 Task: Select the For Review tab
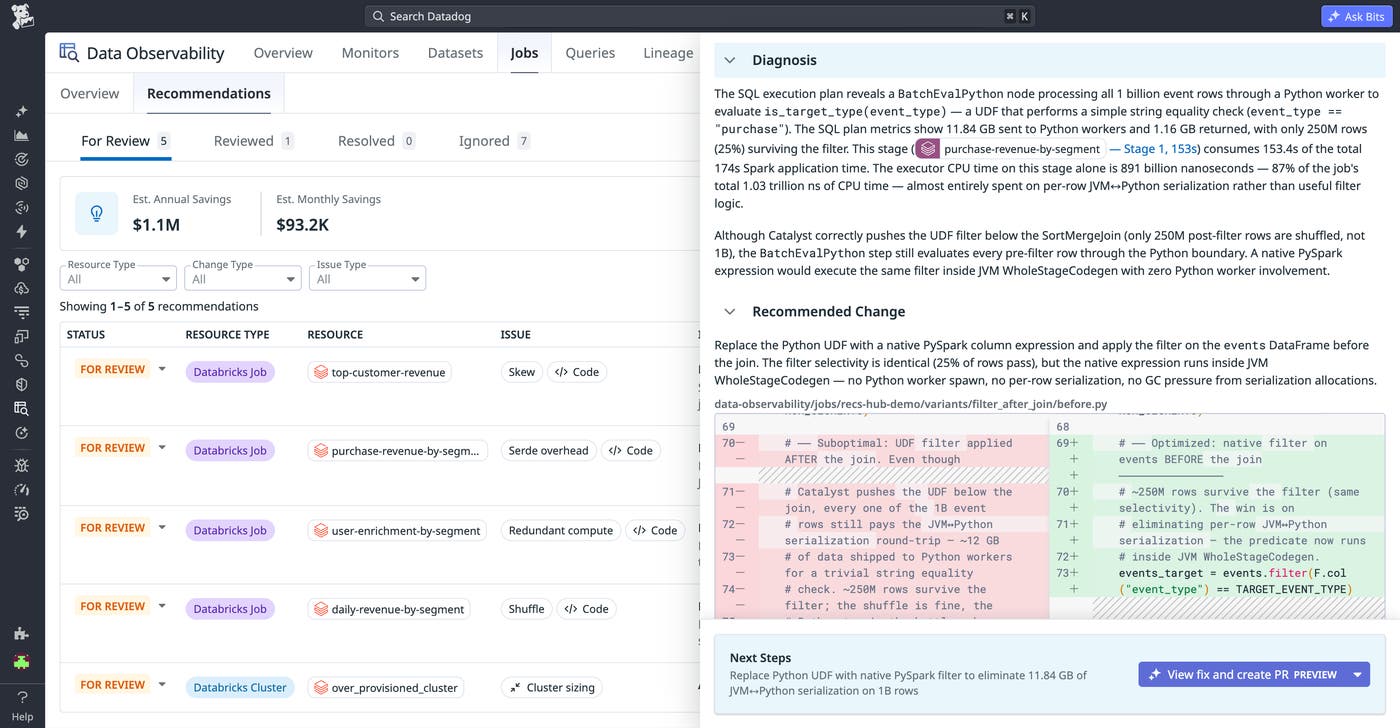coord(125,141)
